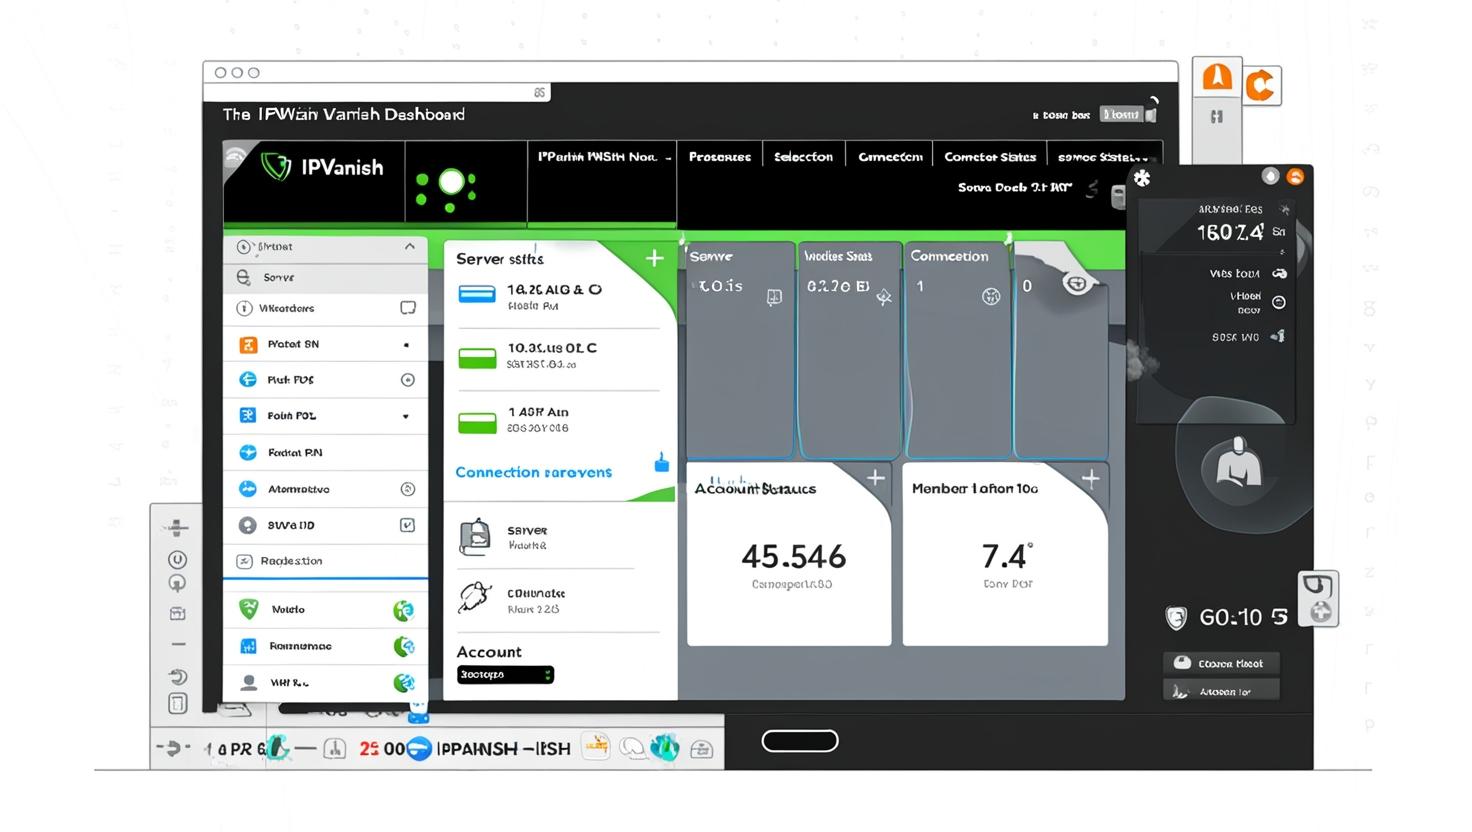The height and width of the screenshot is (832, 1472).
Task: Click the blue Pluk sidebar row icon
Action: click(x=248, y=380)
